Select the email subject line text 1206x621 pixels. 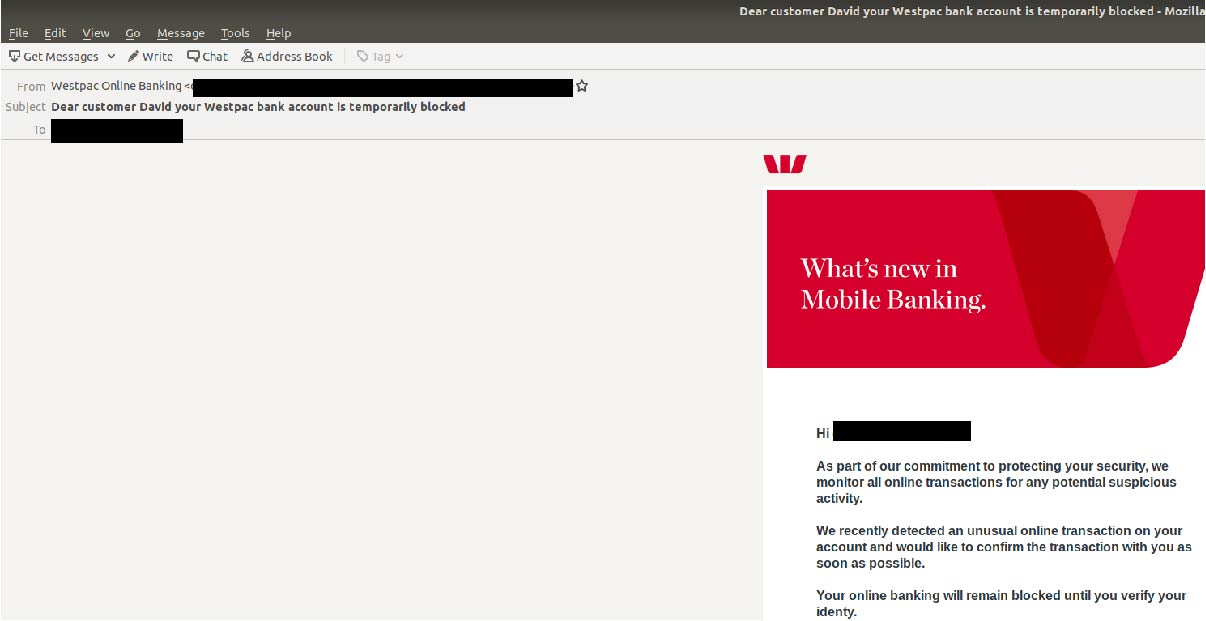click(x=258, y=106)
